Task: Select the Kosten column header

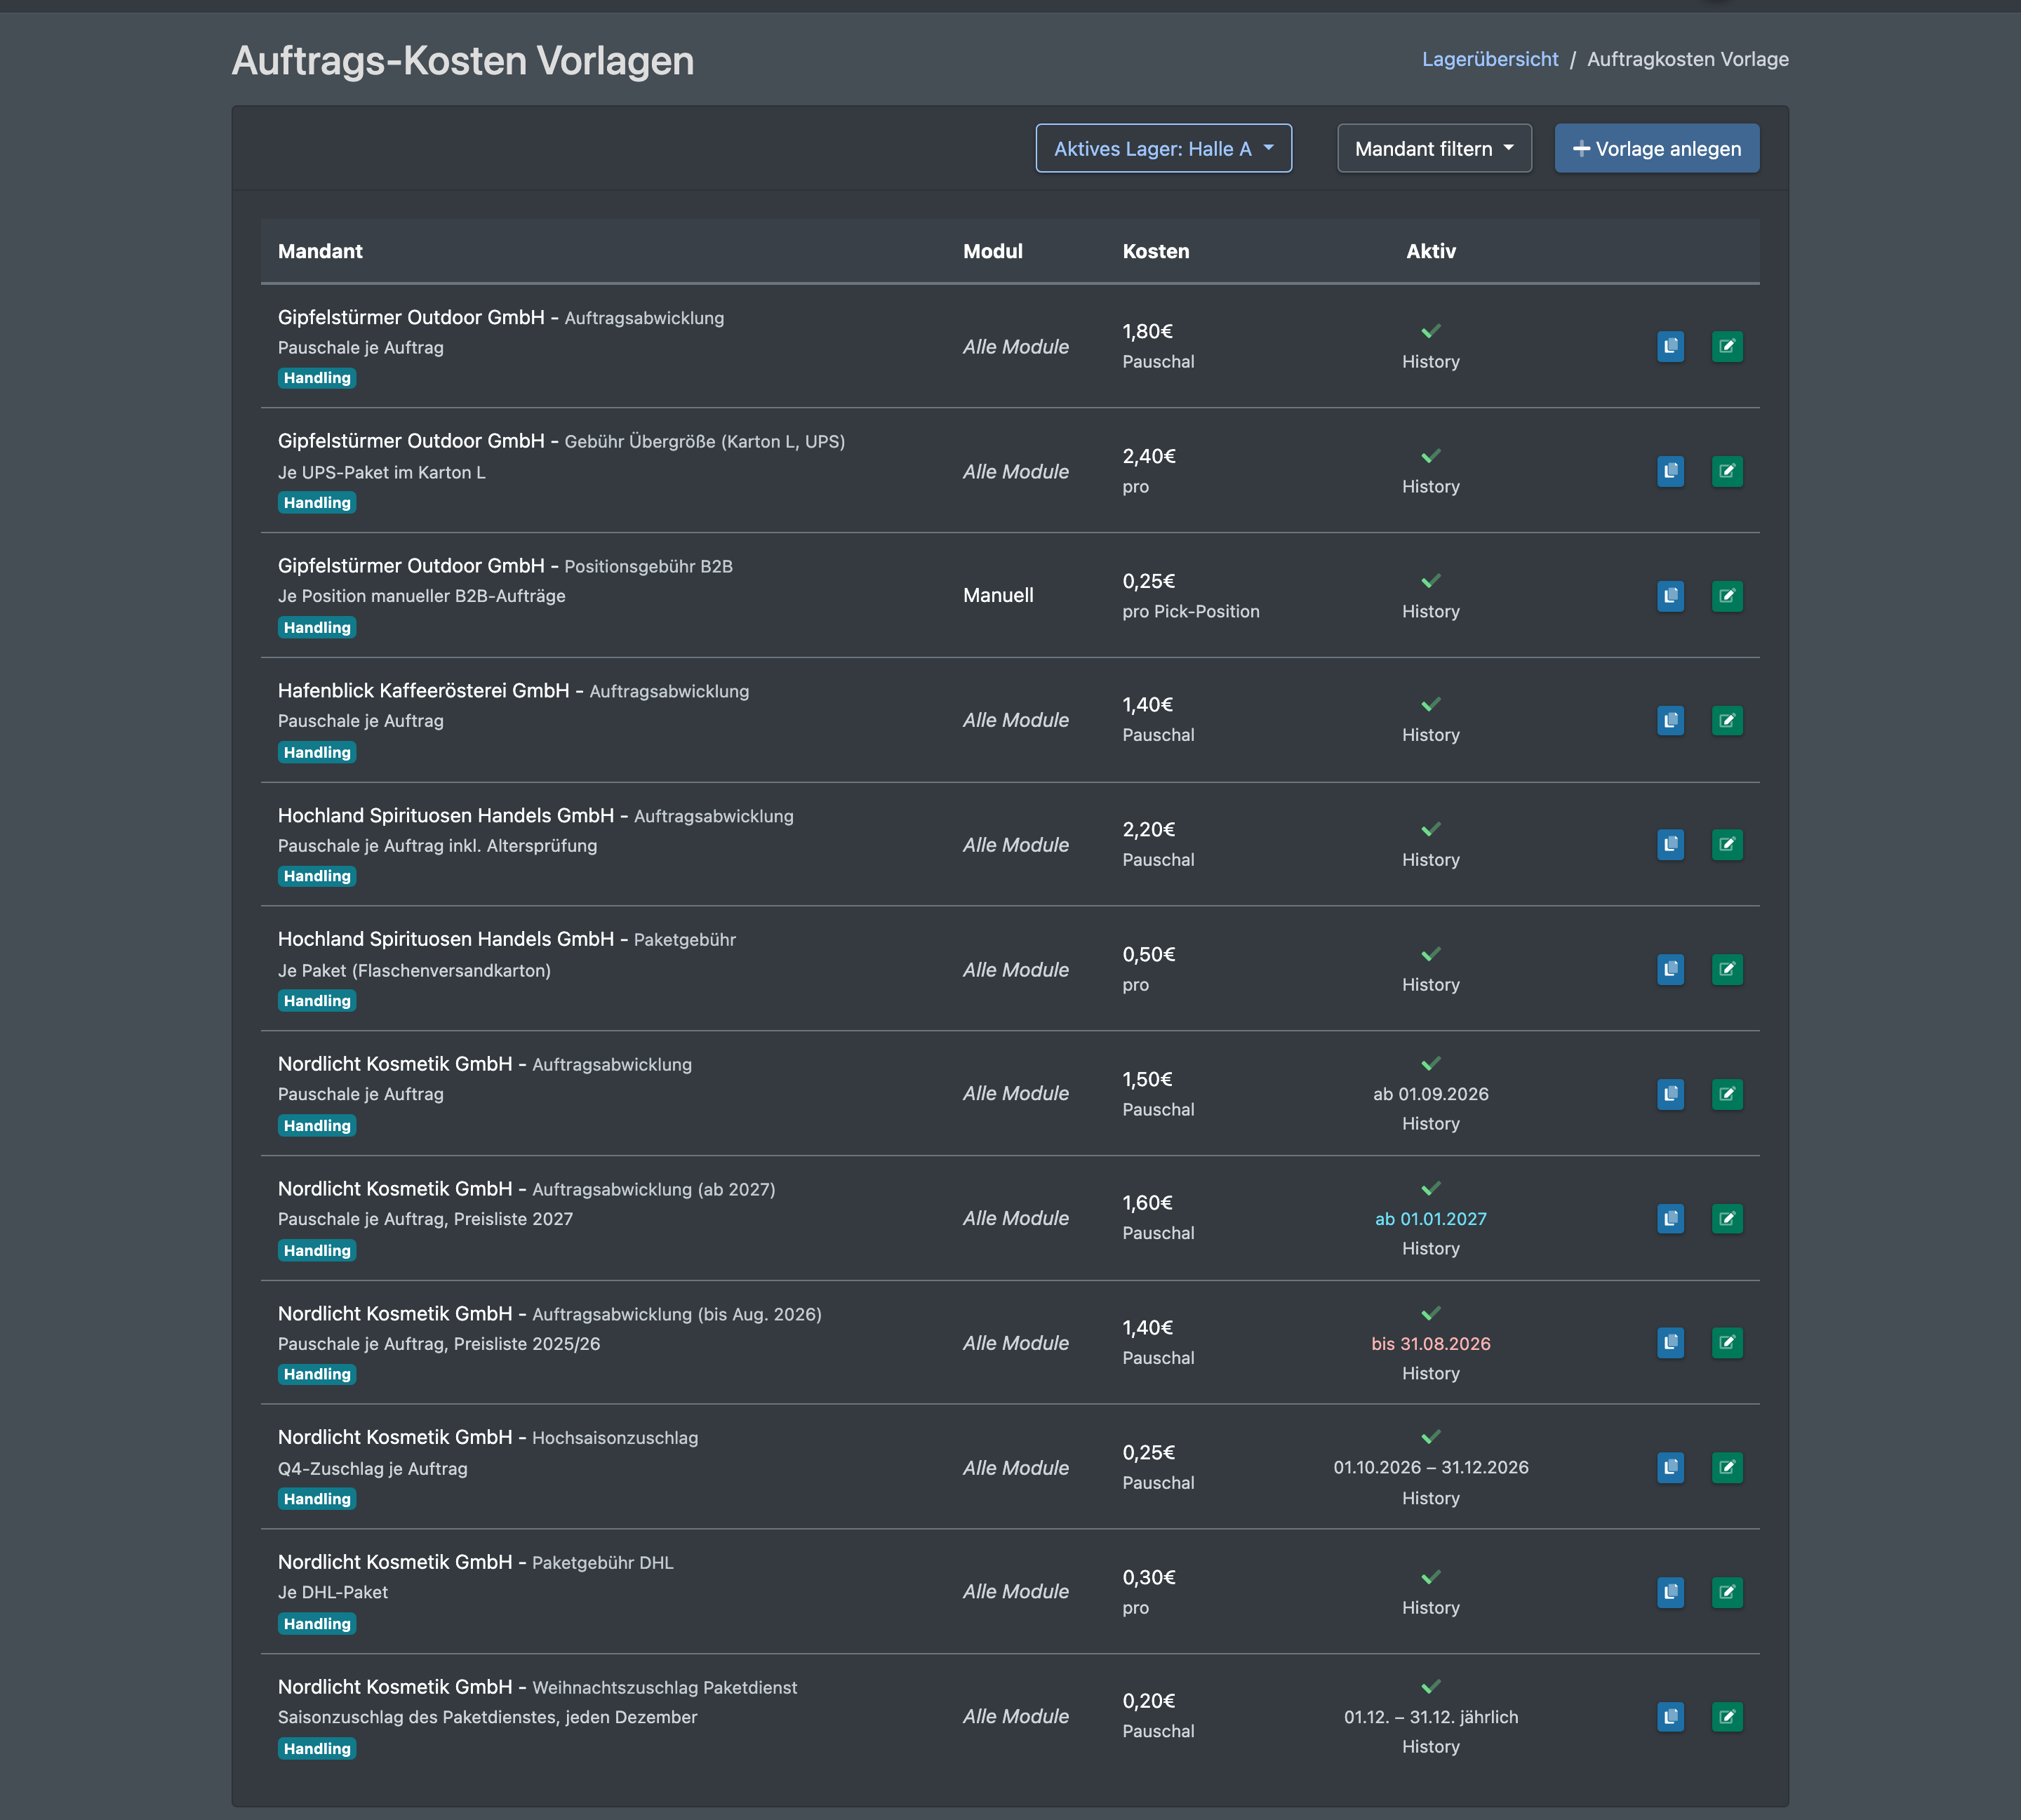Action: coord(1155,251)
